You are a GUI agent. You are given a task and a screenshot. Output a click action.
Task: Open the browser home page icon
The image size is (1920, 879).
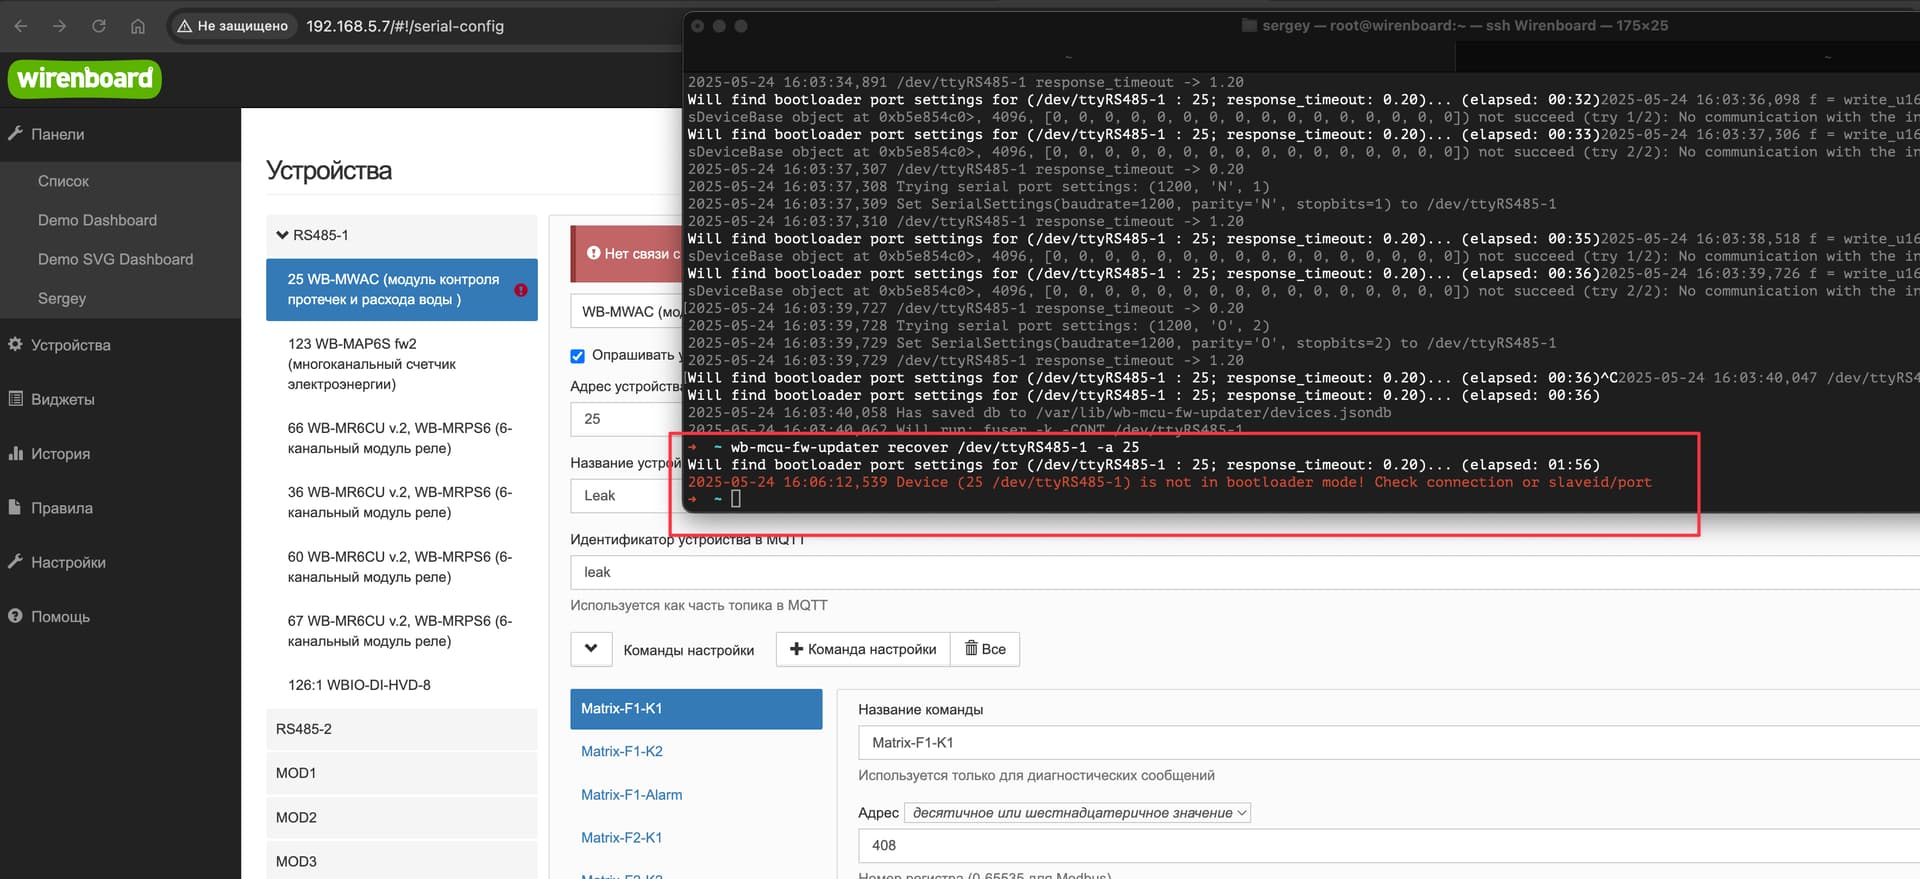point(138,26)
